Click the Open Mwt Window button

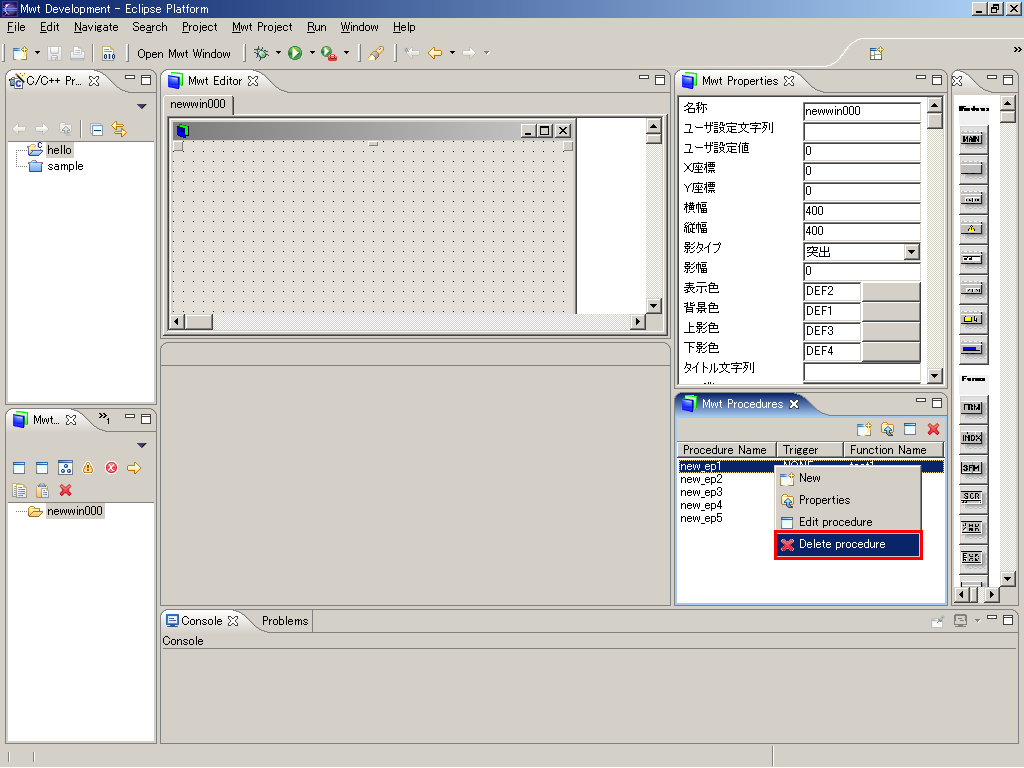pyautogui.click(x=184, y=54)
